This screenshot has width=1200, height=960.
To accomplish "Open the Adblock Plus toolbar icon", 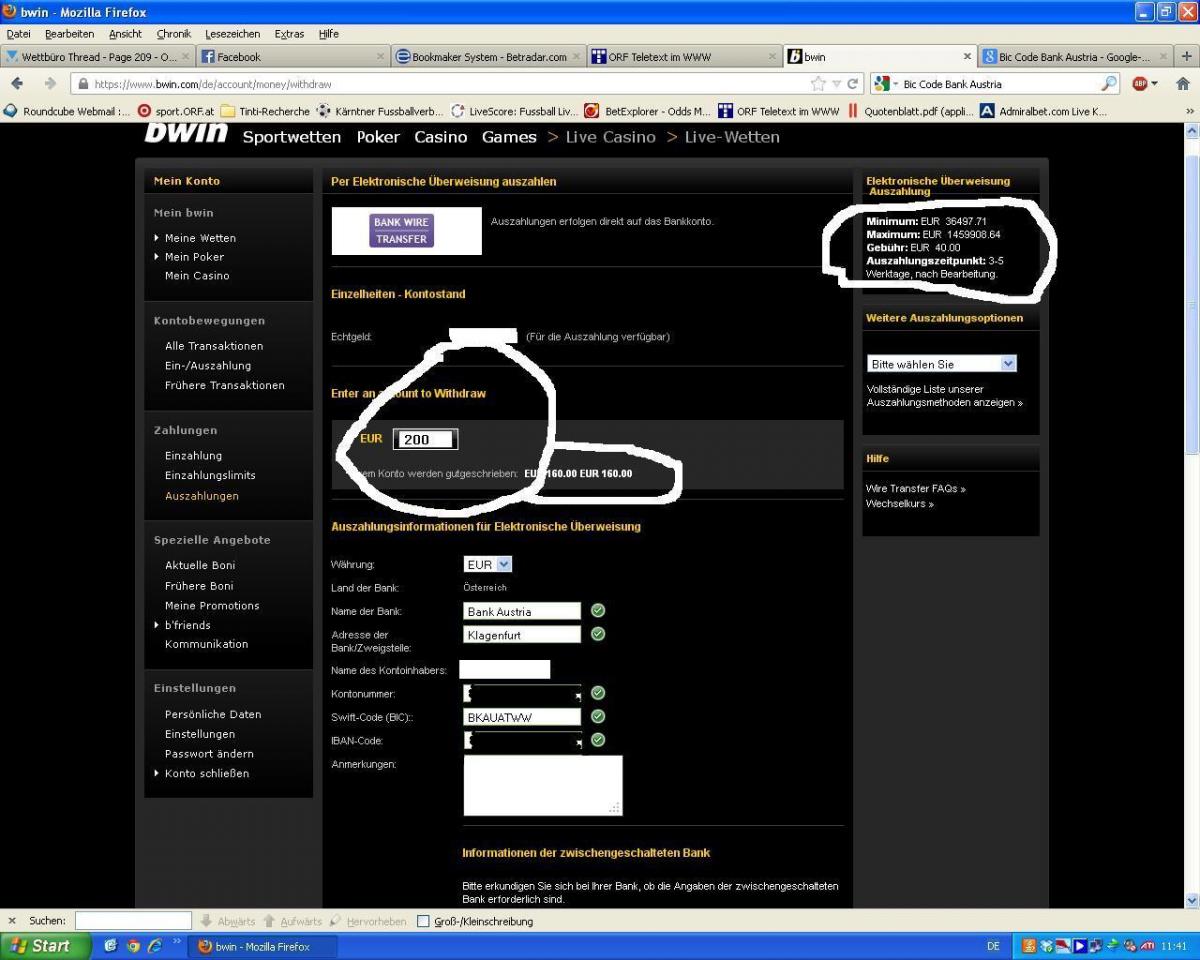I will point(1140,84).
